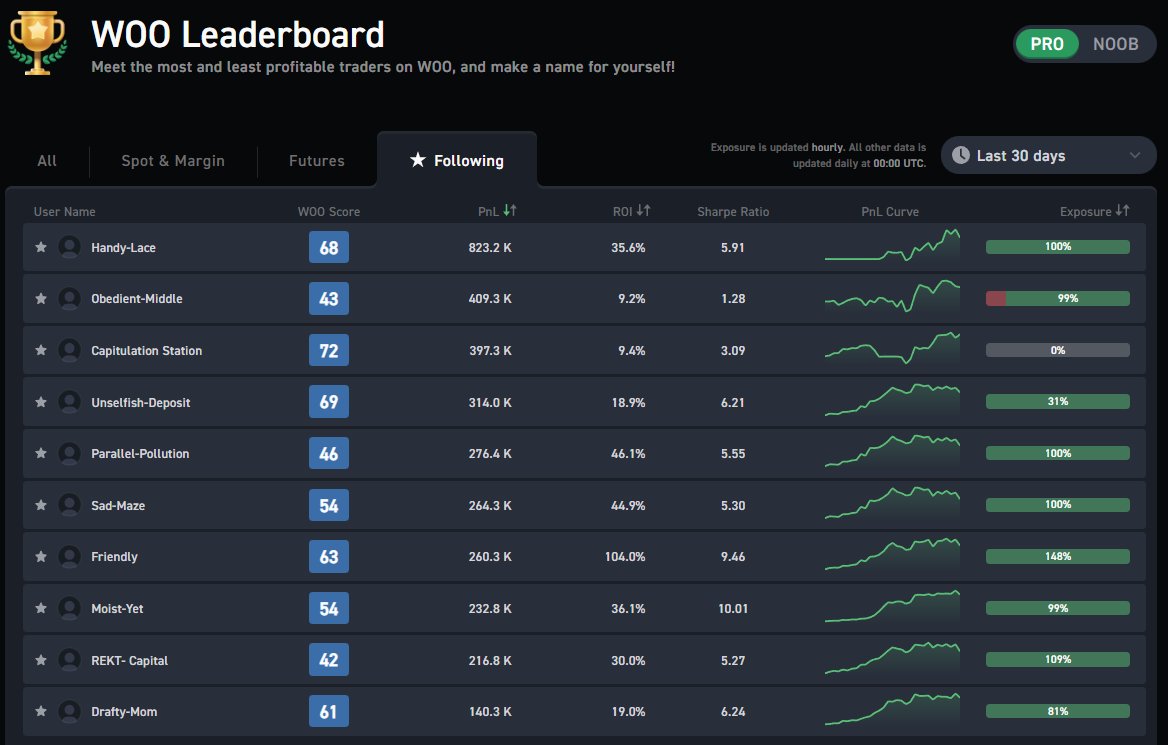This screenshot has width=1168, height=745.
Task: Open the Sad-Maze trader profile
Action: 118,505
